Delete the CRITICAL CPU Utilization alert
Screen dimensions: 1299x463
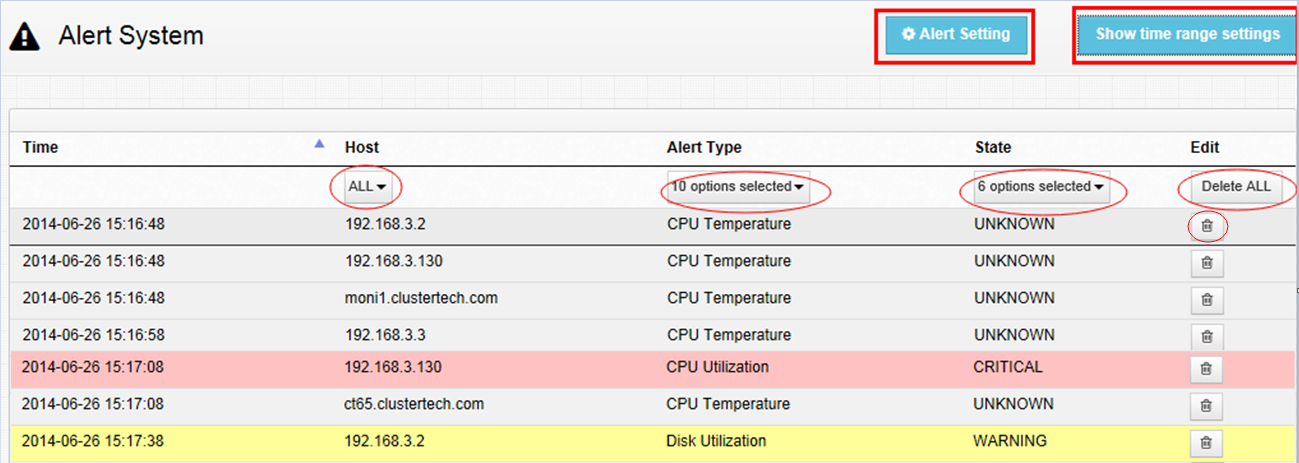[x=1207, y=369]
